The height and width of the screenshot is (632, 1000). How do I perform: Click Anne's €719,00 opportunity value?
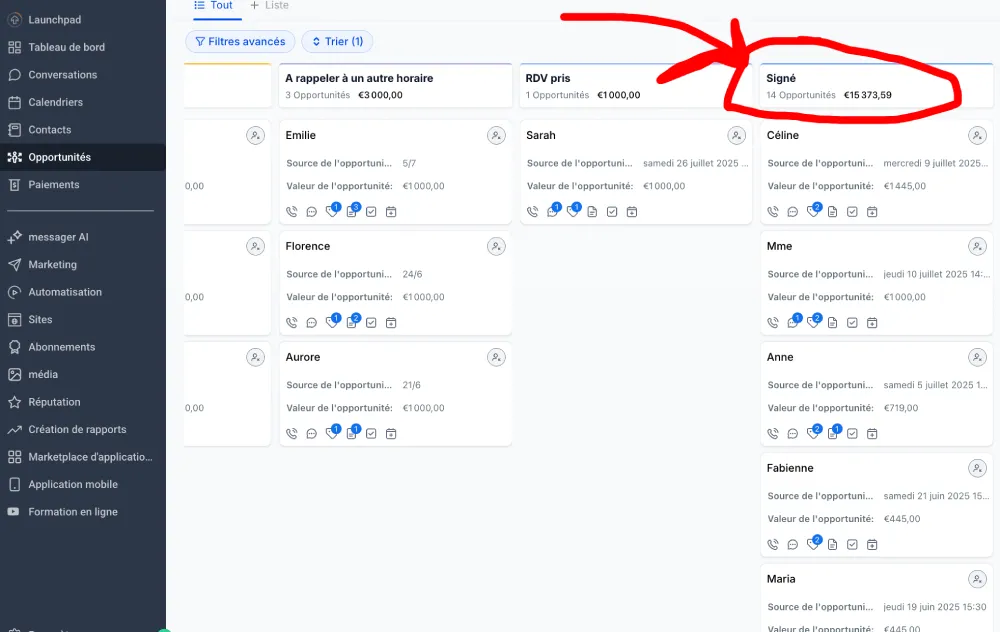click(901, 408)
